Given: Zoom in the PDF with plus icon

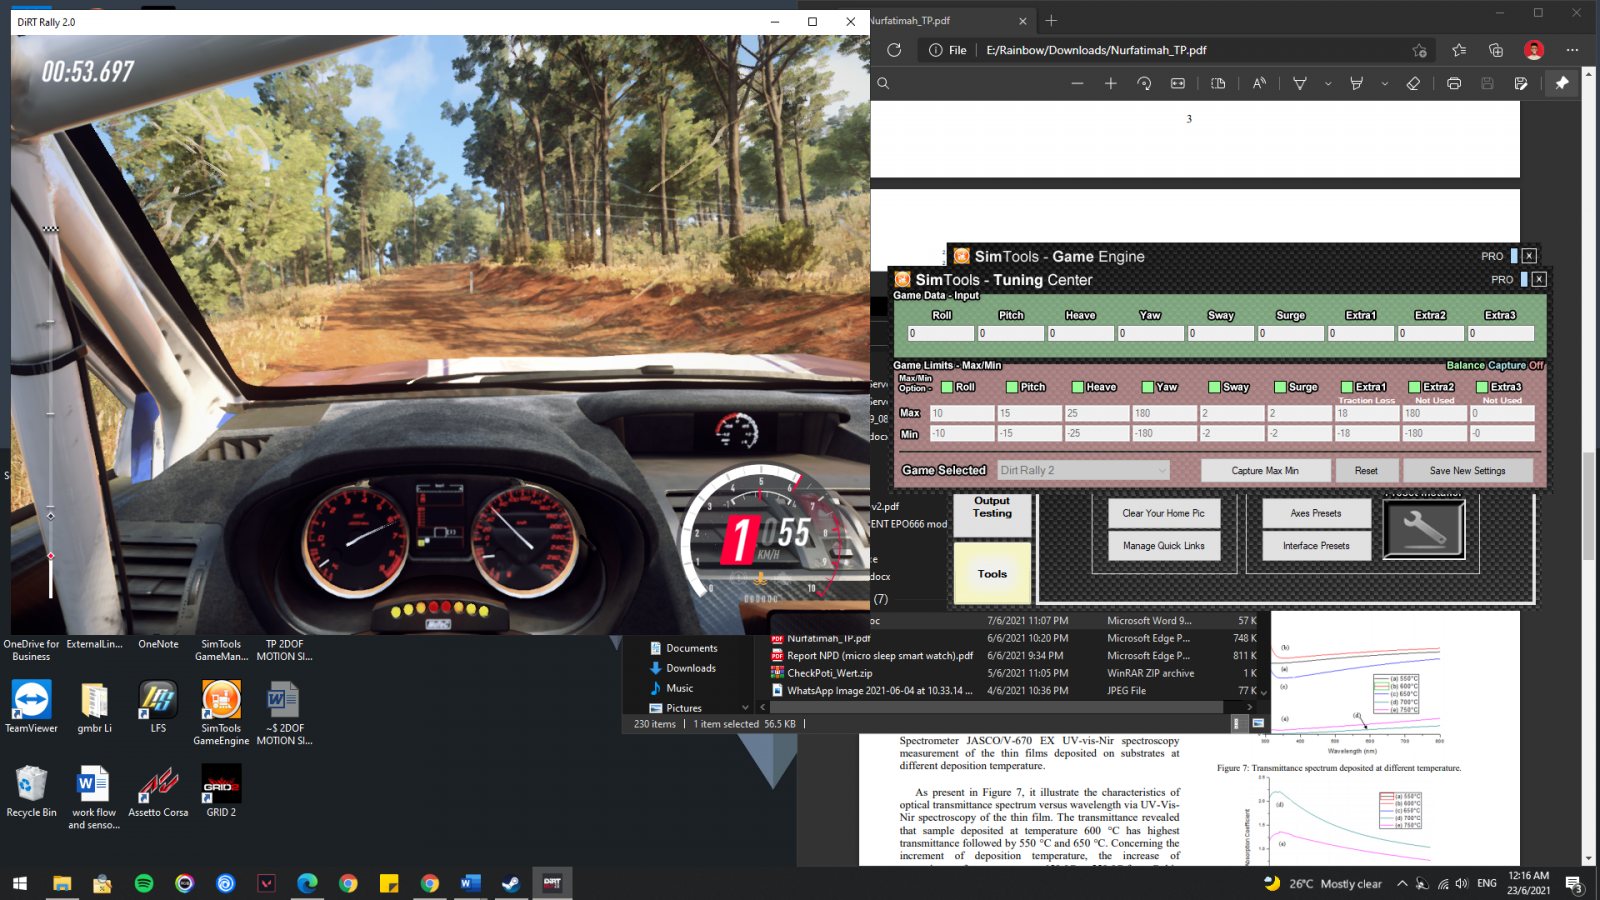Looking at the screenshot, I should 1110,84.
